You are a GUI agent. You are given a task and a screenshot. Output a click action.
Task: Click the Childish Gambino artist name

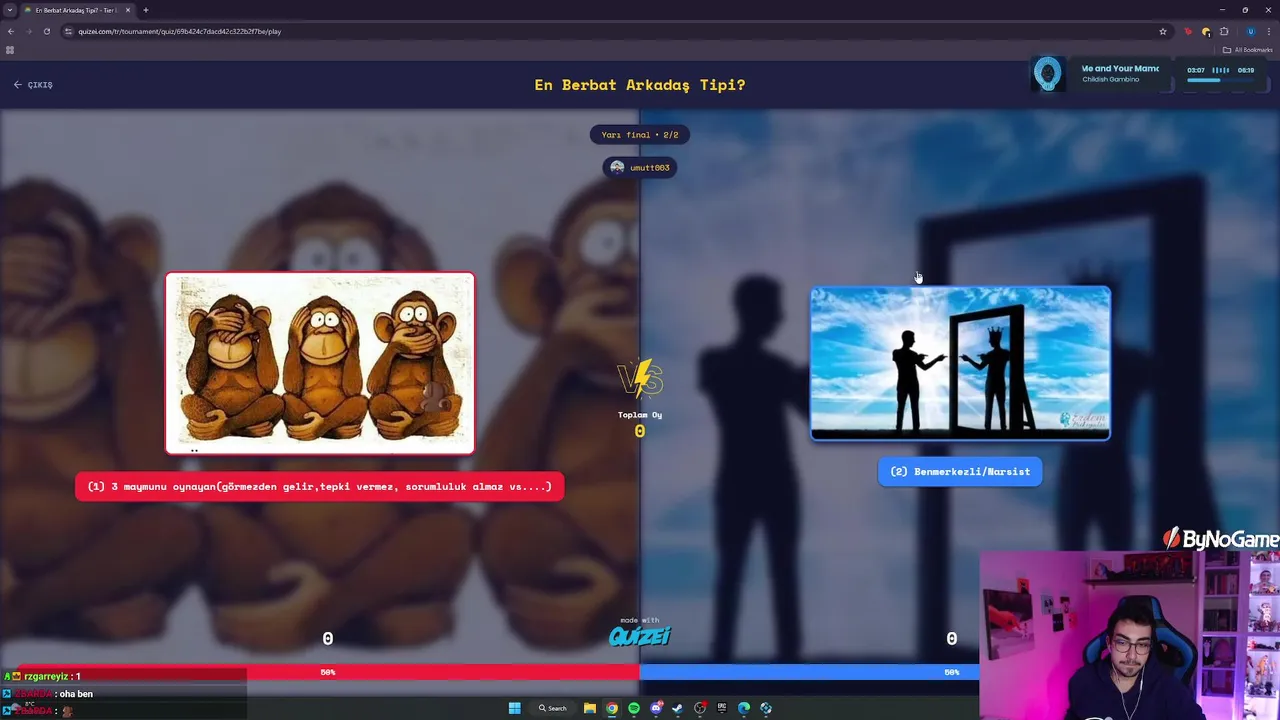coord(1110,80)
